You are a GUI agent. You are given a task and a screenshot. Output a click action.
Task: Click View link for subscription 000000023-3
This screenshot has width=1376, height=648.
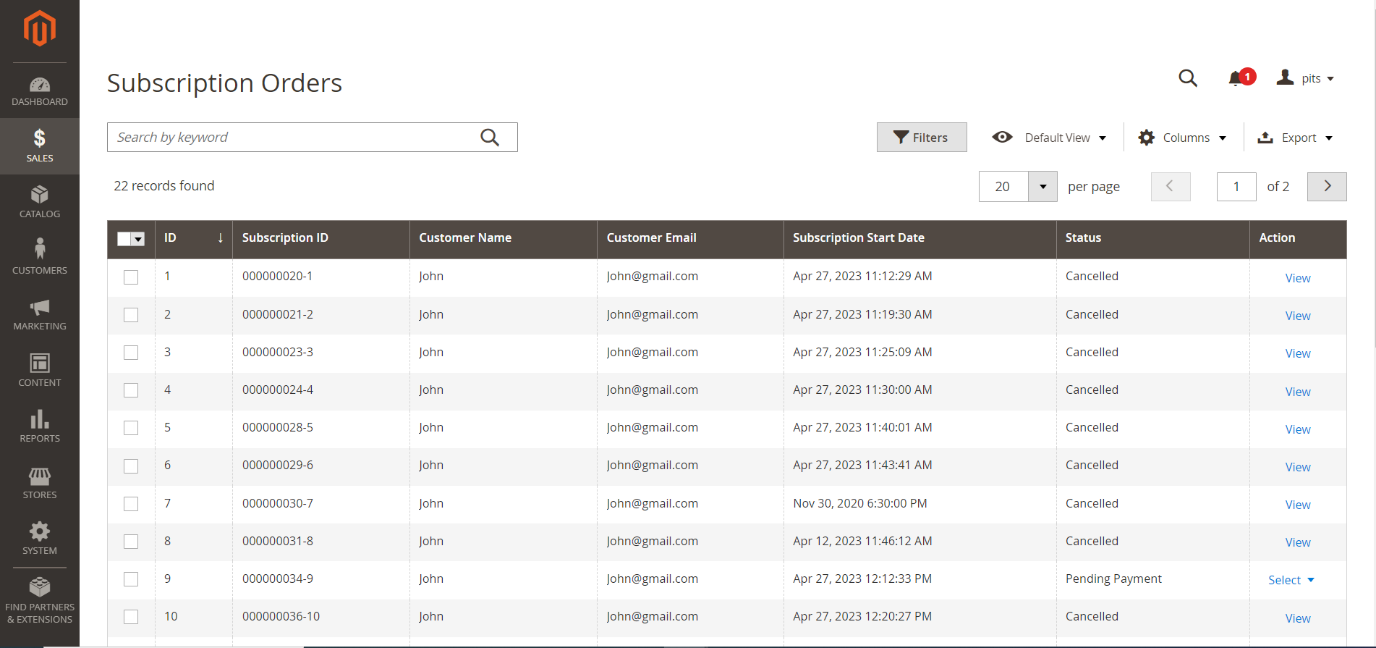click(1297, 354)
